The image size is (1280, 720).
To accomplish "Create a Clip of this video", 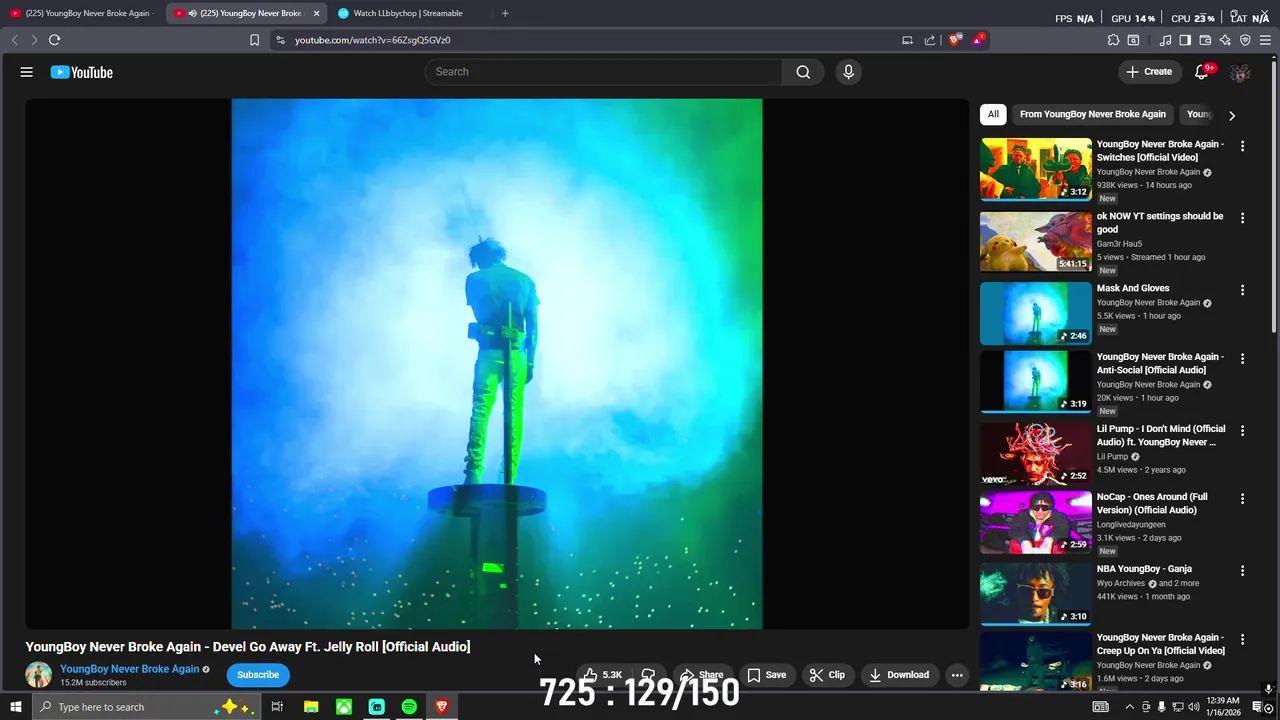I will click(x=827, y=675).
